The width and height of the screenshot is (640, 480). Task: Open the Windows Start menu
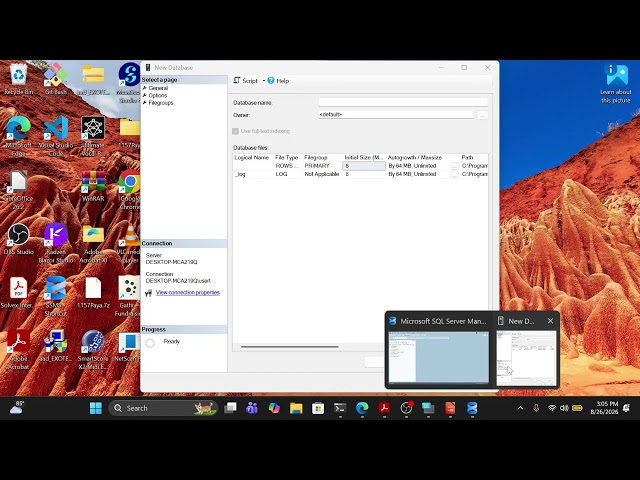pos(96,408)
